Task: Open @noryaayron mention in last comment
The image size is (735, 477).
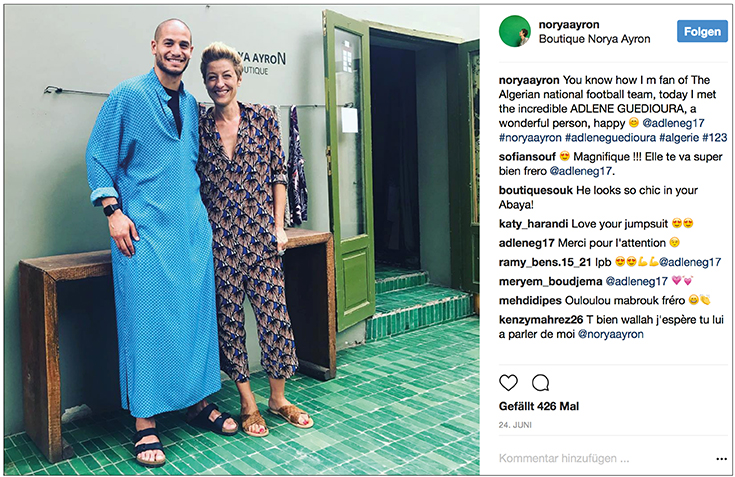Action: point(611,334)
